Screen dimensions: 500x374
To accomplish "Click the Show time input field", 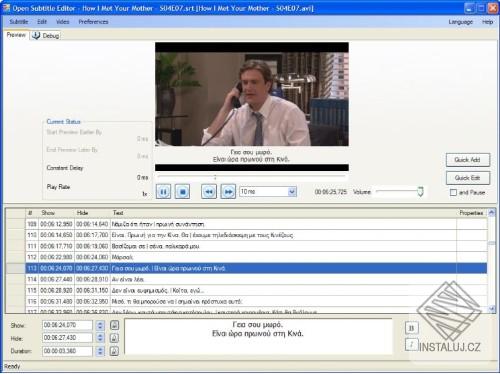I will tap(67, 325).
